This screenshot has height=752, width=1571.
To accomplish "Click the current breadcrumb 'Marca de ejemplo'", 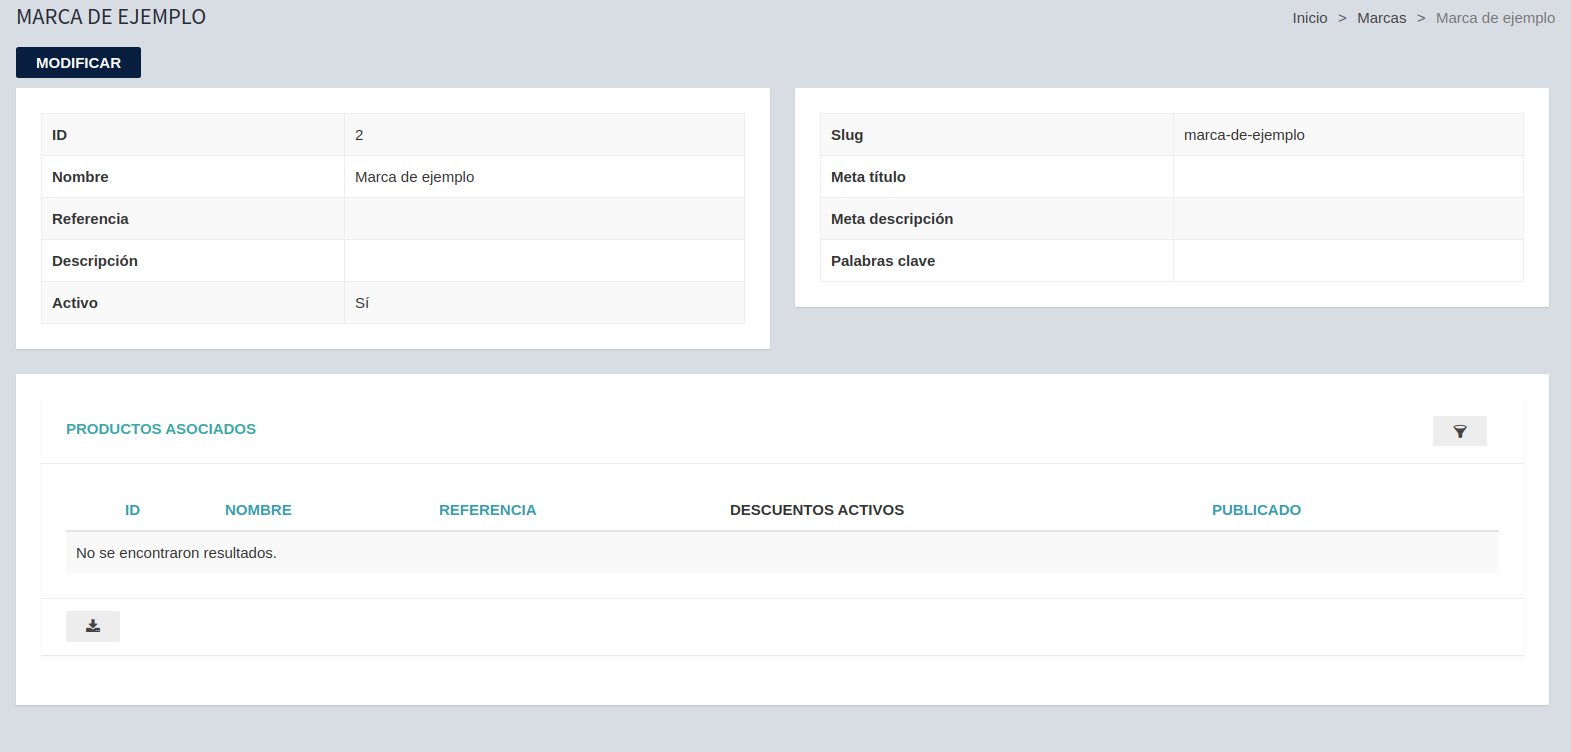I will pyautogui.click(x=1495, y=18).
